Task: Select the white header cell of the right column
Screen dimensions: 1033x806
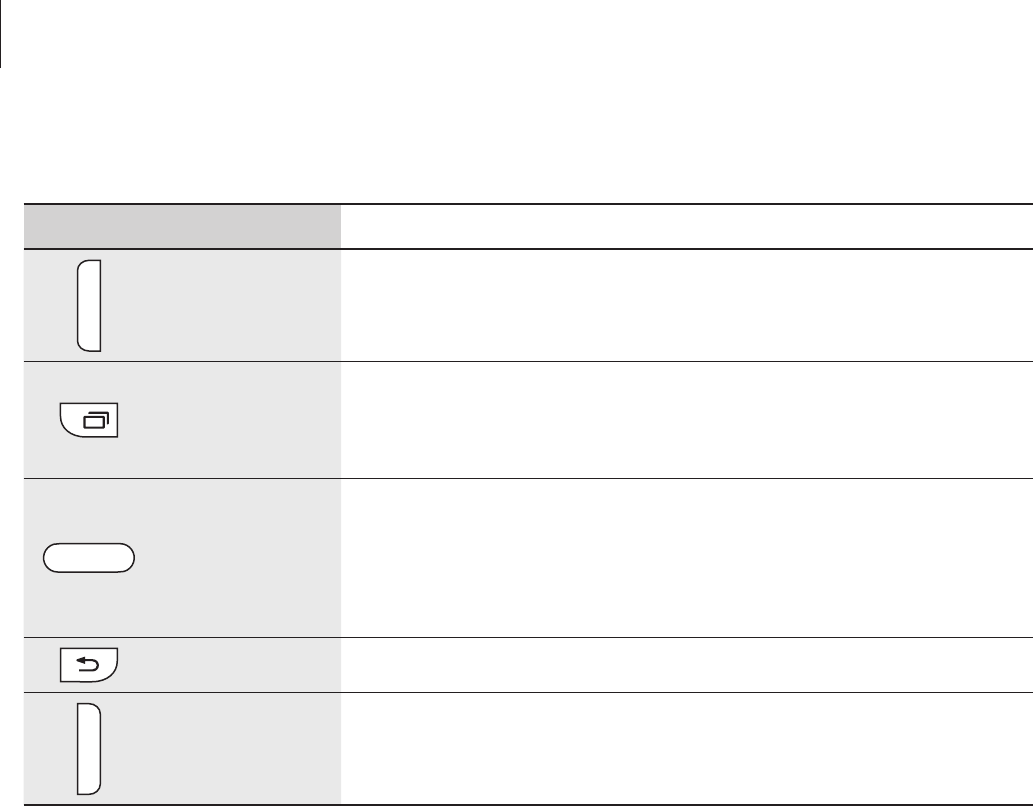Action: pyautogui.click(x=686, y=226)
